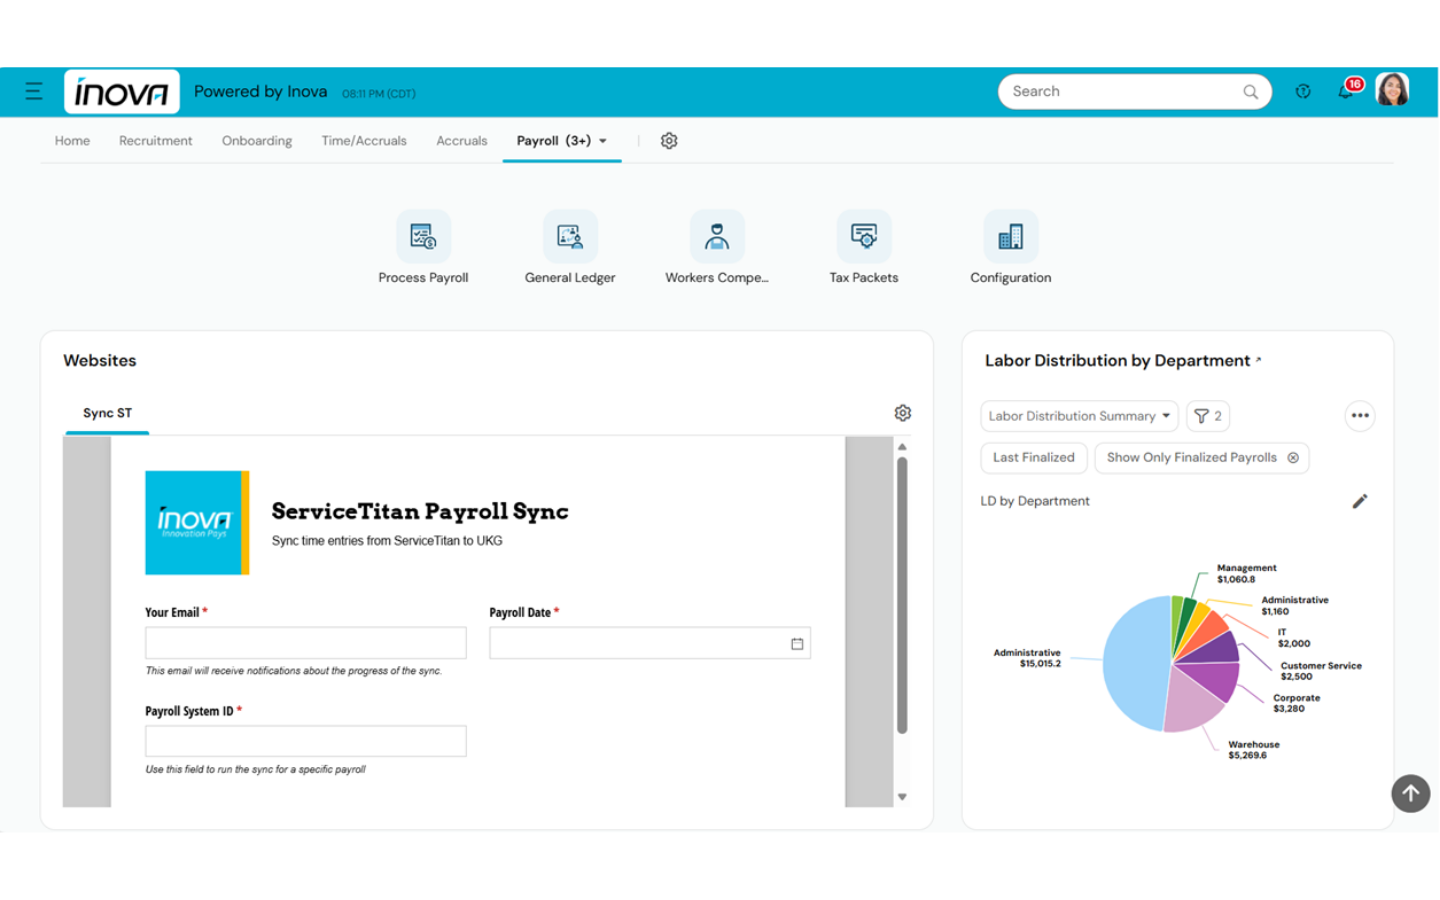Remove Show Only Finalized Payrolls filter
The width and height of the screenshot is (1440, 900).
click(1293, 458)
